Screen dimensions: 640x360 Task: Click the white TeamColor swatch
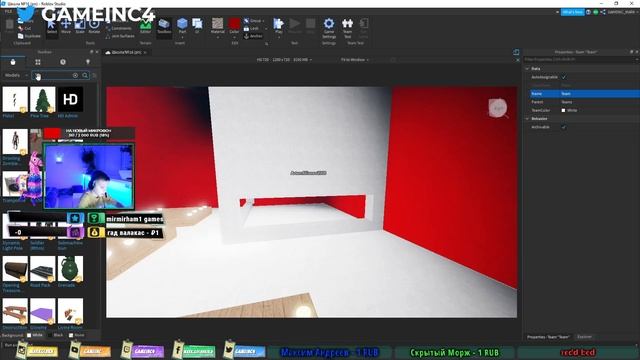[x=563, y=110]
